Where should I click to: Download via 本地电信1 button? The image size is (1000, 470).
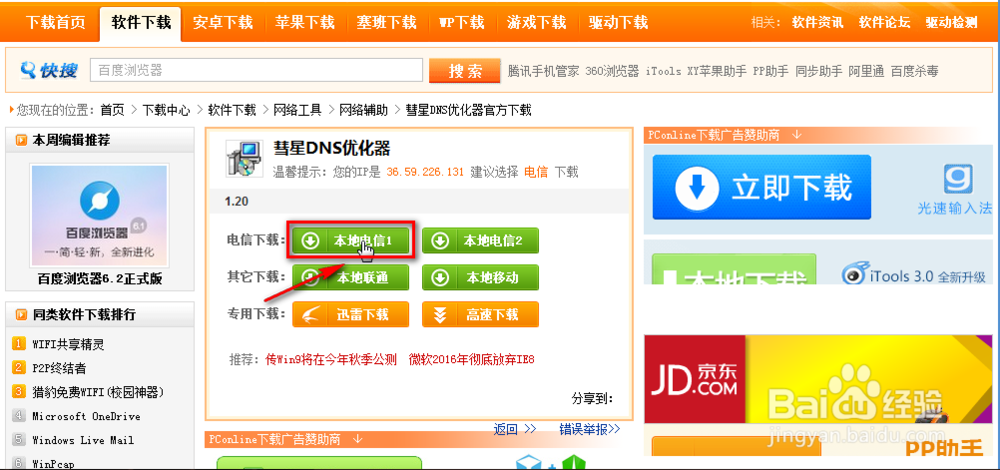tap(351, 240)
